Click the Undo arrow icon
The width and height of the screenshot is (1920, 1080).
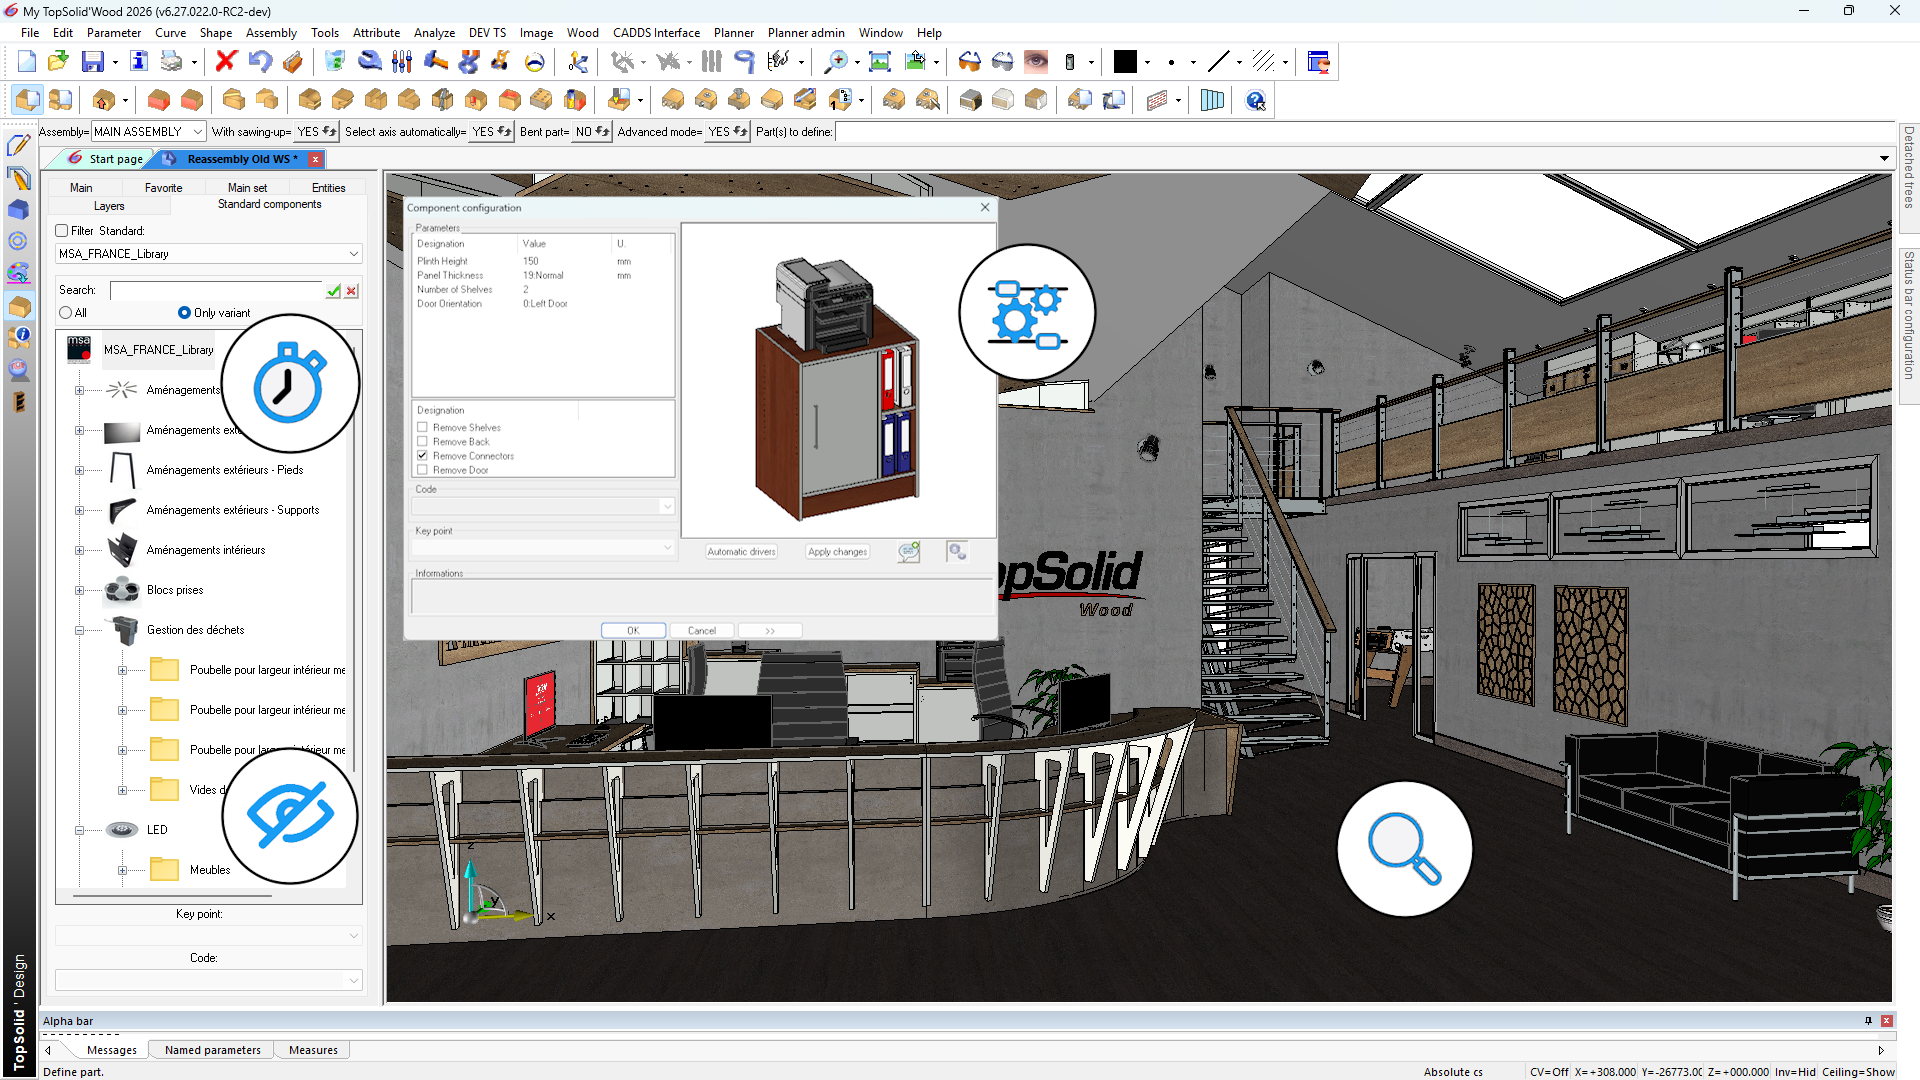tap(260, 62)
